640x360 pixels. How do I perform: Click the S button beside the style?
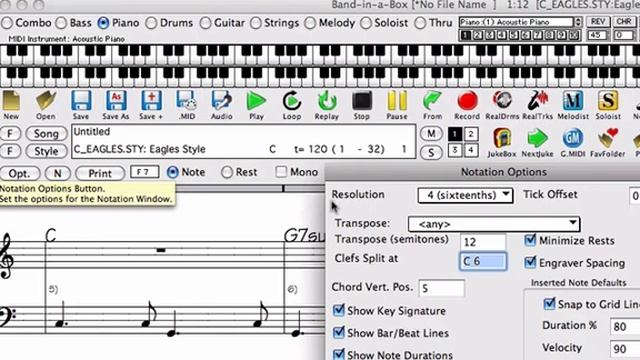[x=431, y=153]
